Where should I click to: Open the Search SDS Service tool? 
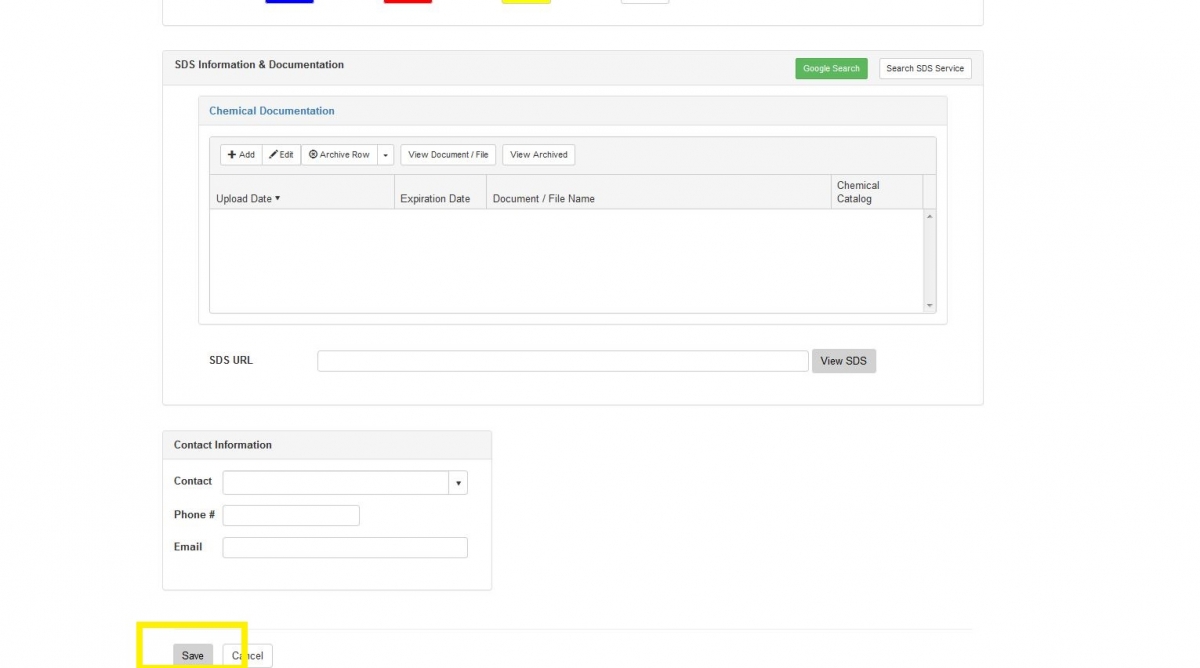tap(924, 69)
